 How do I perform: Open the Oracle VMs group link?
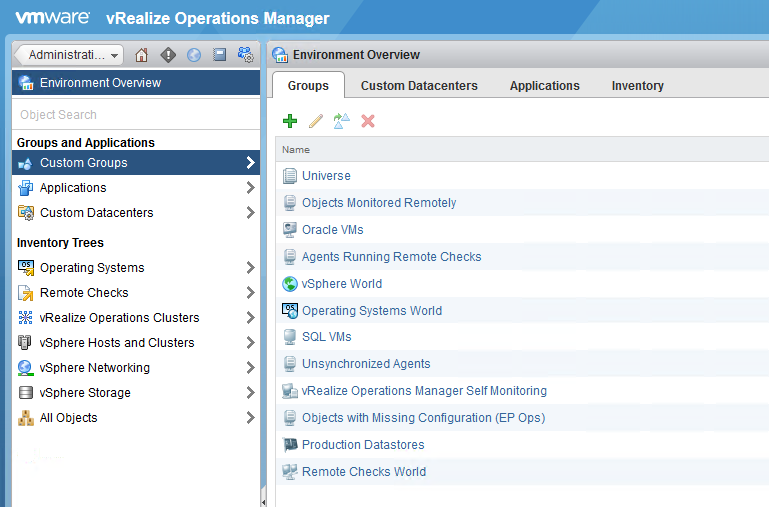(x=333, y=229)
